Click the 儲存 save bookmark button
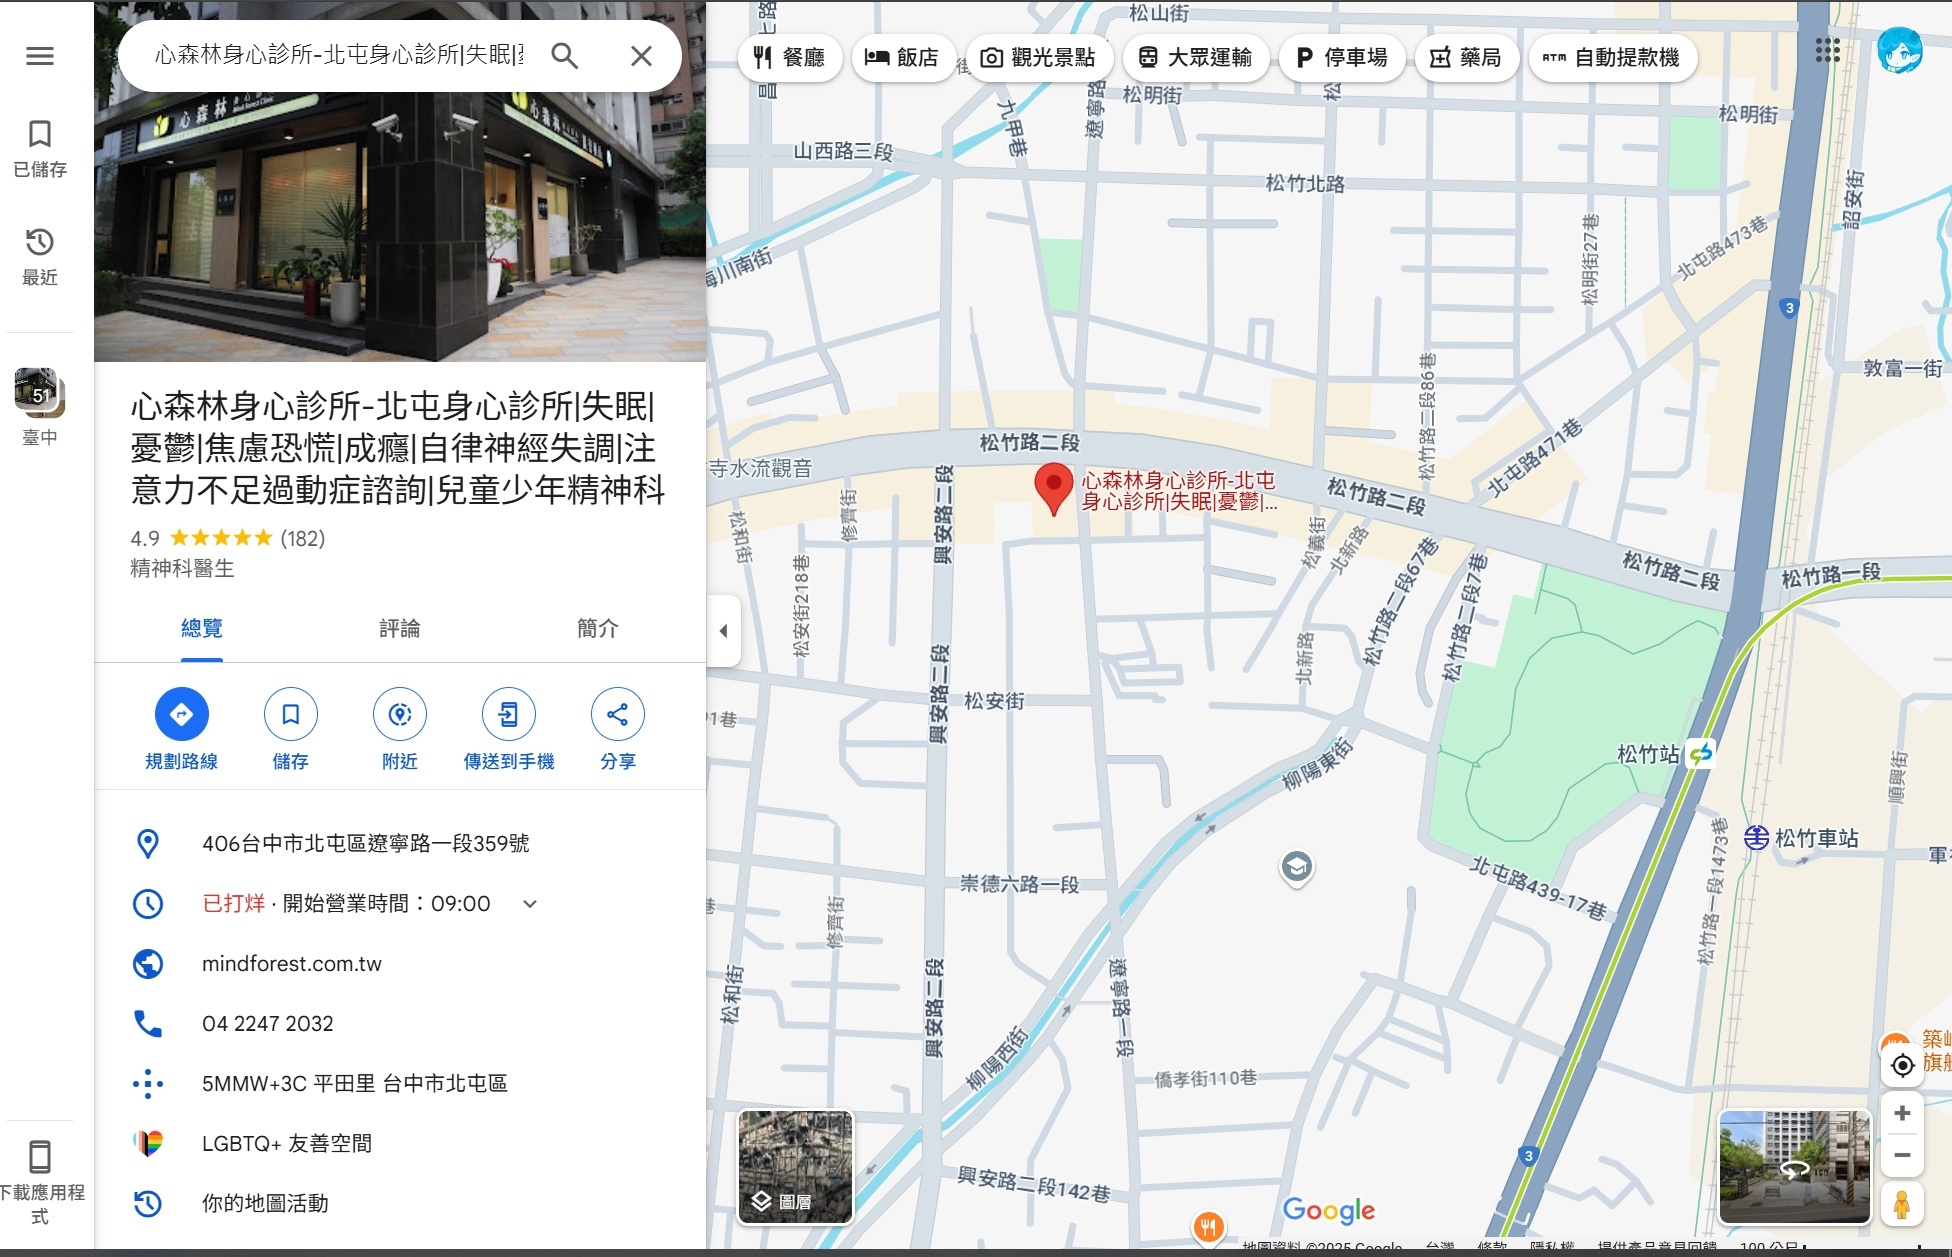This screenshot has height=1257, width=1952. (291, 714)
